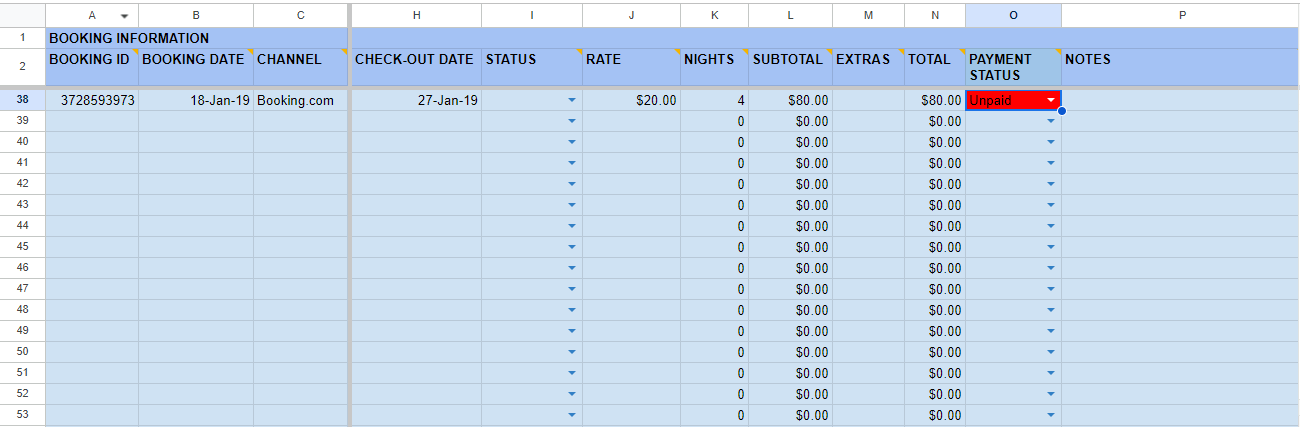Viewport: 1300px width, 427px height.
Task: Select row 45 header
Action: pyautogui.click(x=22, y=247)
